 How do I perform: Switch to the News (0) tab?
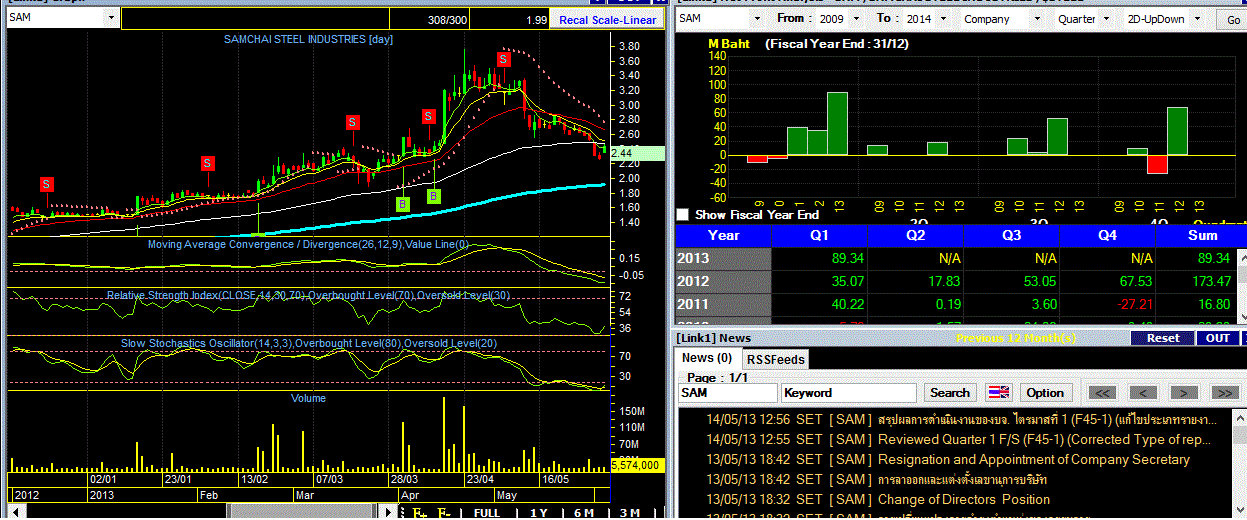(707, 358)
